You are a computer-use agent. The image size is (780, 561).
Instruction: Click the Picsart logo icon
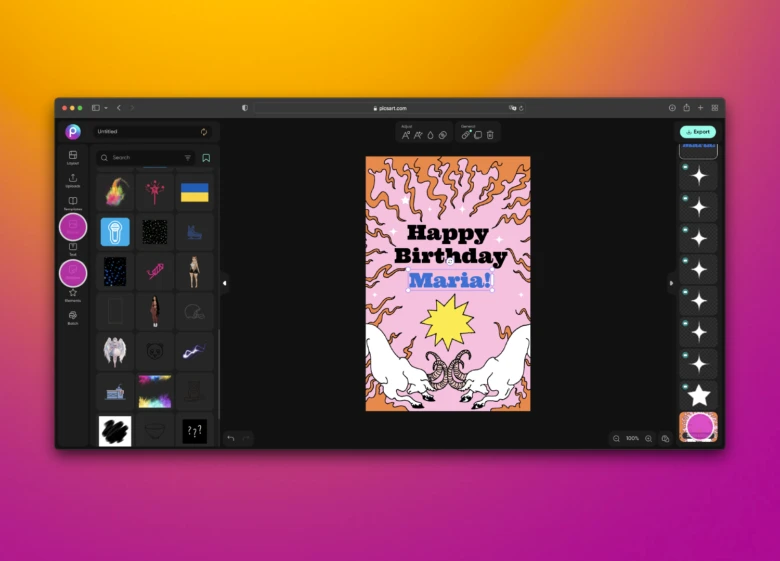73,131
